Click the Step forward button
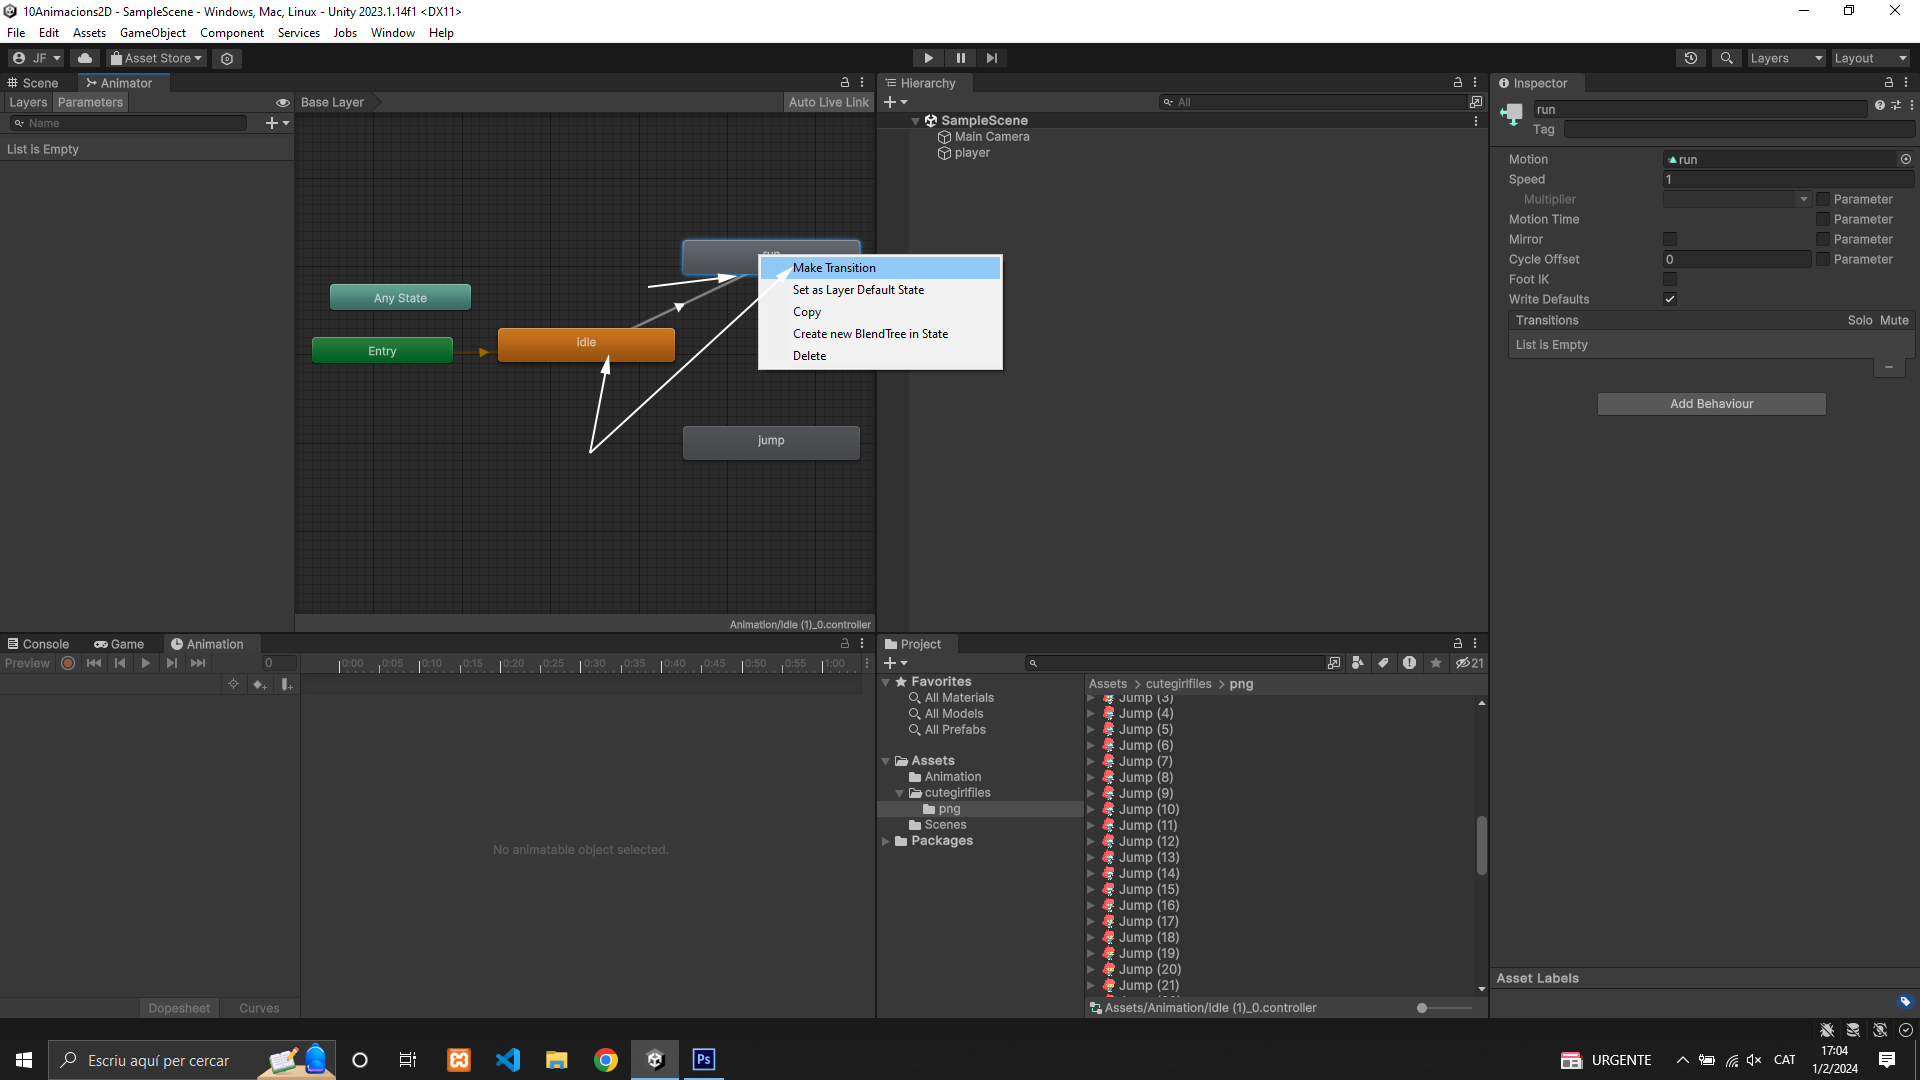This screenshot has height=1080, width=1920. click(991, 58)
